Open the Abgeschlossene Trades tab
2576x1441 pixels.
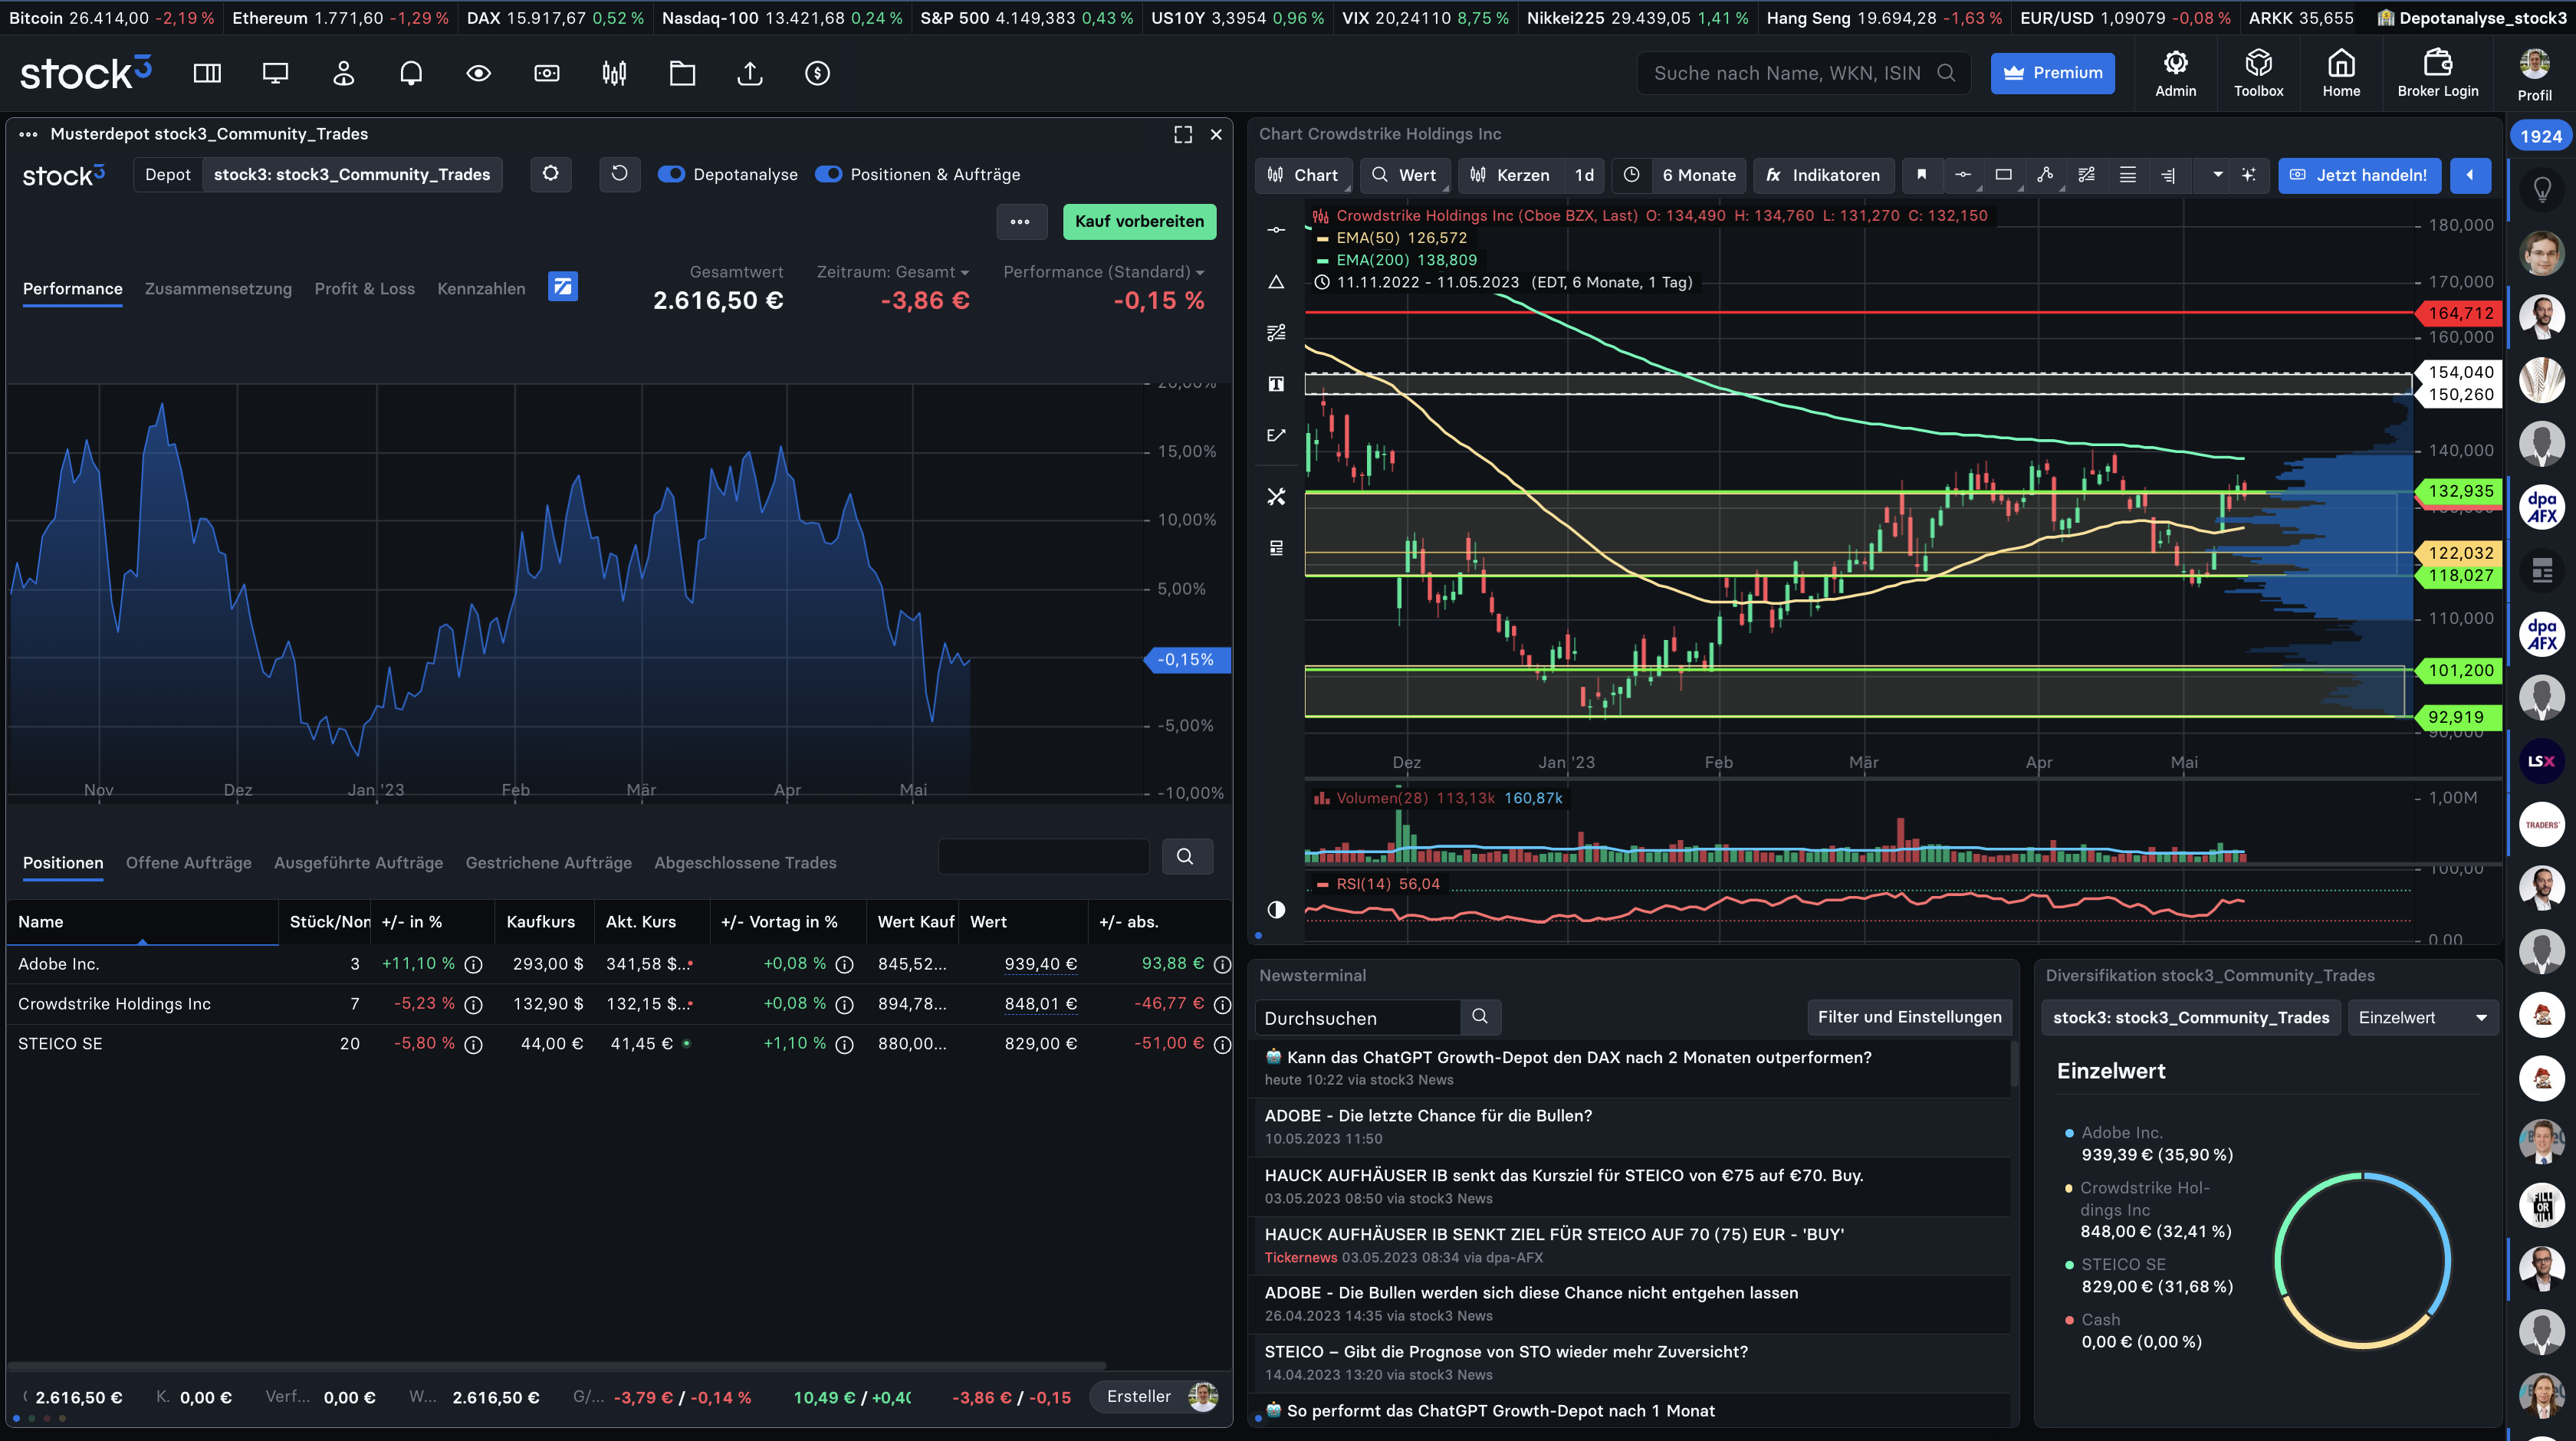click(745, 863)
